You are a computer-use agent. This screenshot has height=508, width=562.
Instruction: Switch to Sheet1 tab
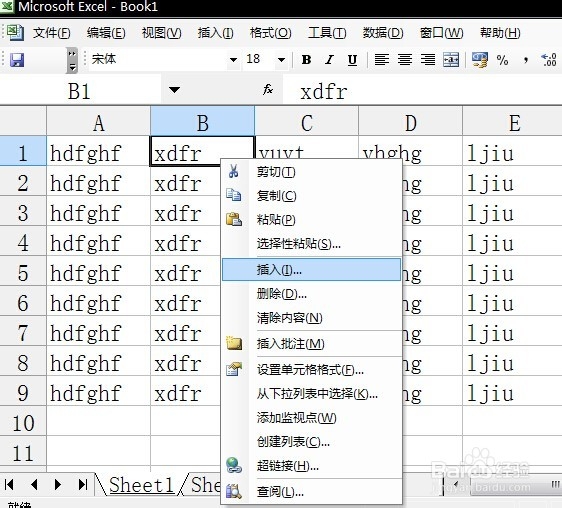(x=141, y=485)
